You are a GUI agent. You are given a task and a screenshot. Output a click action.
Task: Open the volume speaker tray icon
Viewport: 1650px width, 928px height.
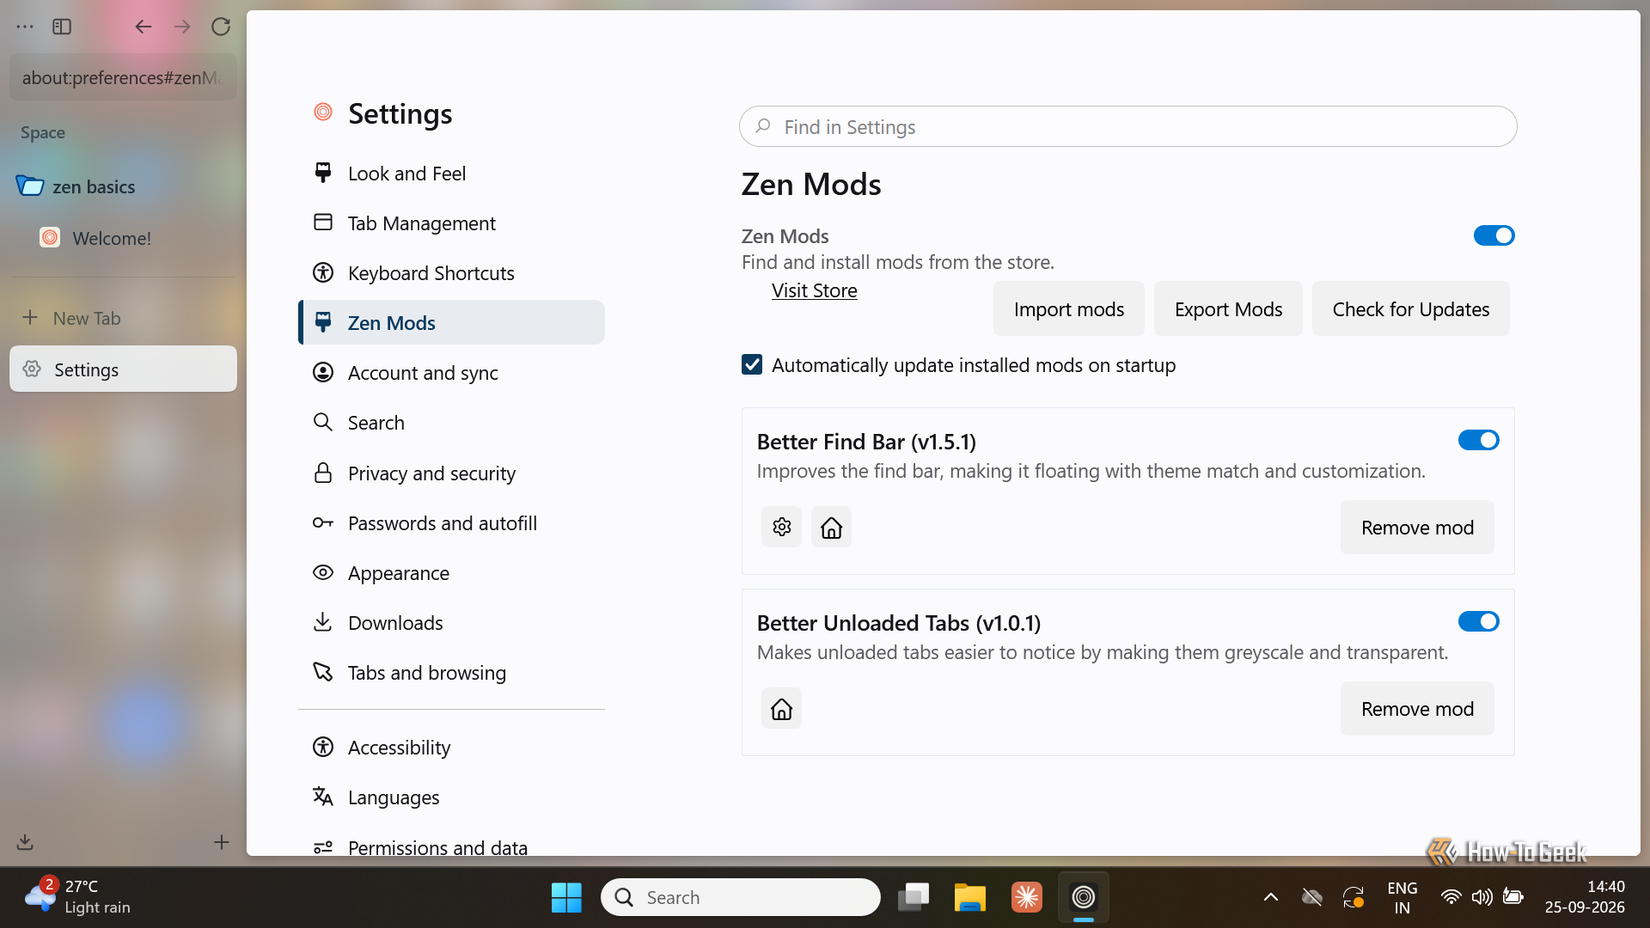(x=1482, y=897)
